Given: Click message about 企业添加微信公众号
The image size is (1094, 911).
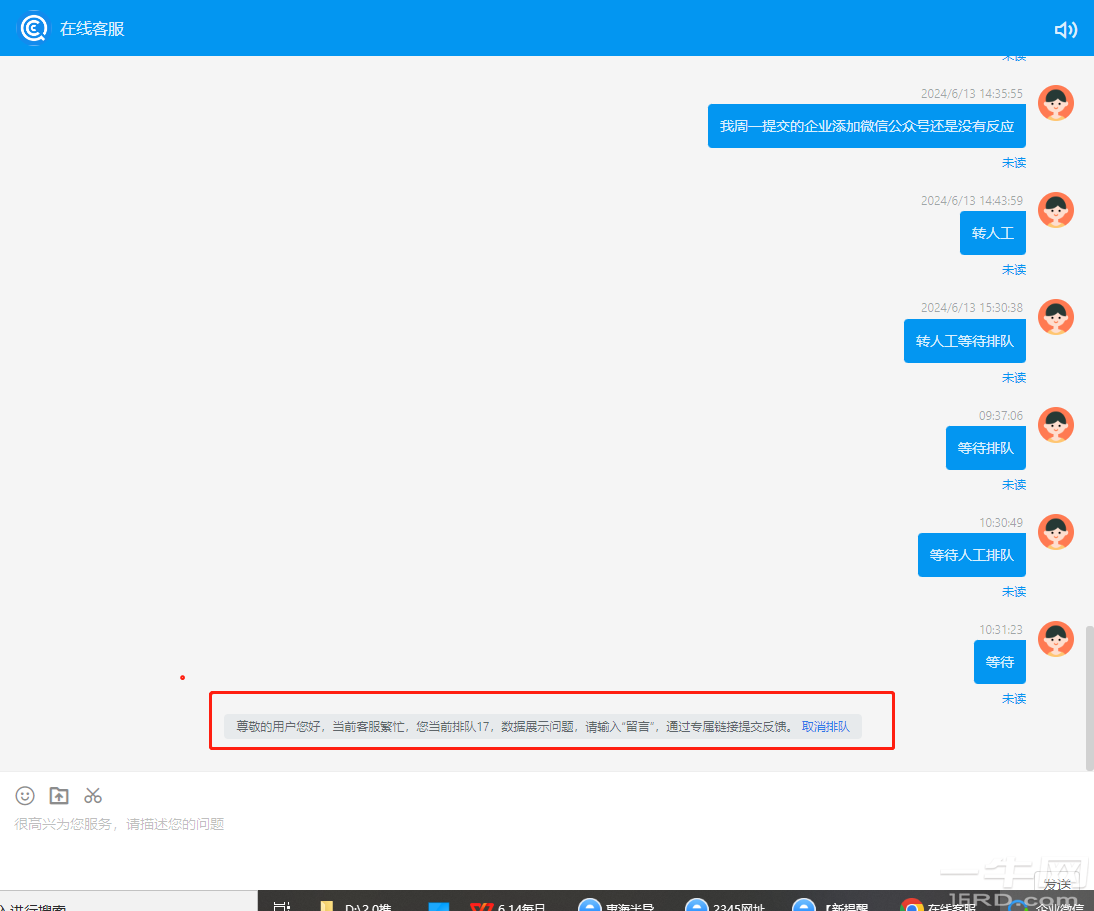Looking at the screenshot, I should (x=866, y=126).
